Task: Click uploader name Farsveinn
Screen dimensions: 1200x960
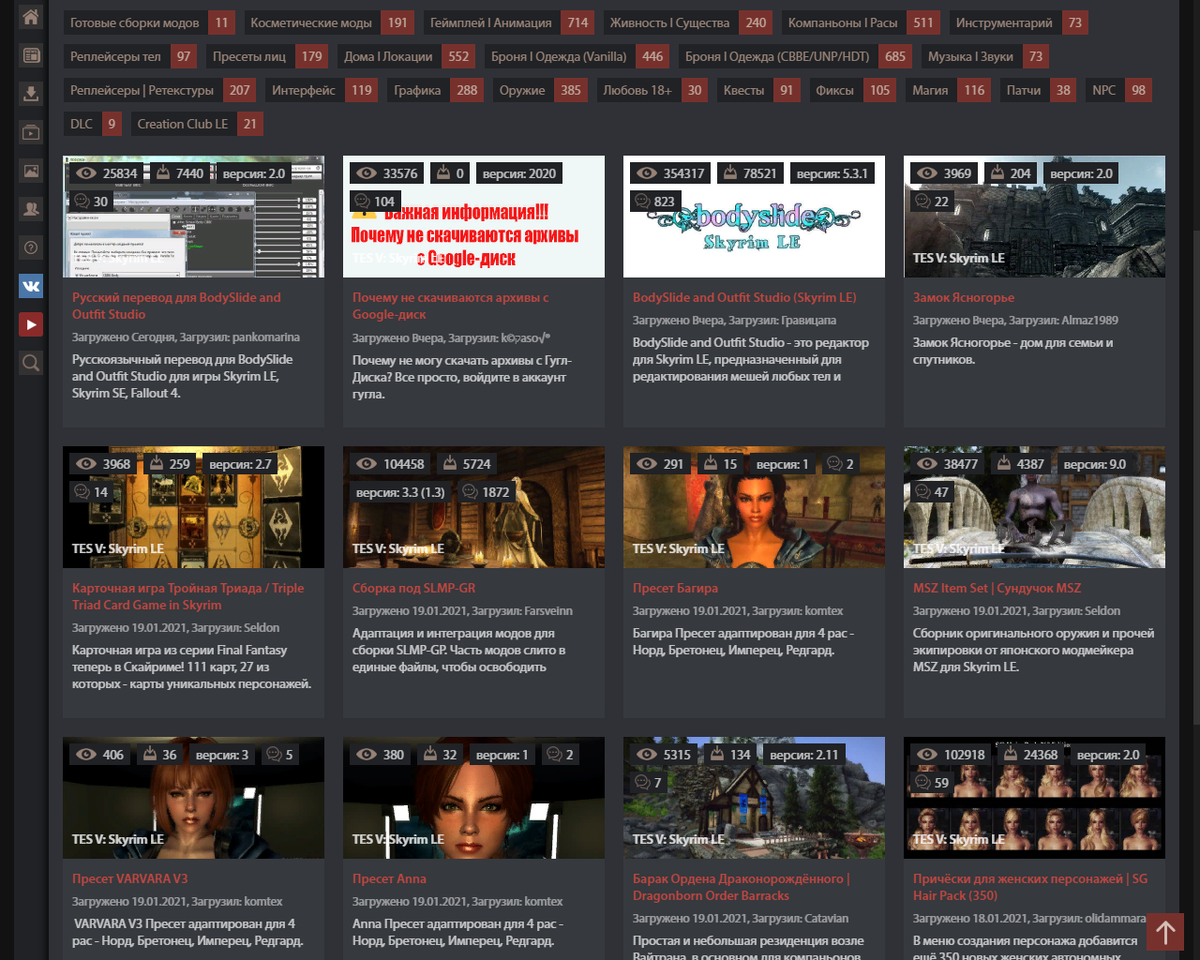Action: click(548, 611)
